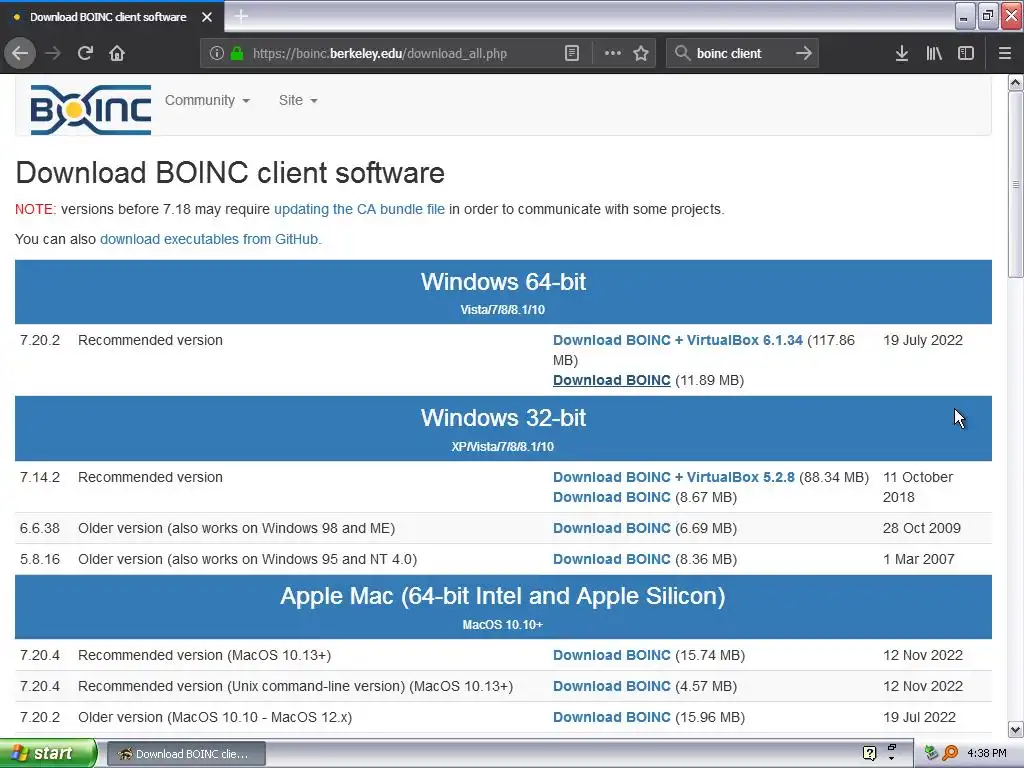Bookmark this page with the star icon
The height and width of the screenshot is (768, 1024).
tap(641, 53)
